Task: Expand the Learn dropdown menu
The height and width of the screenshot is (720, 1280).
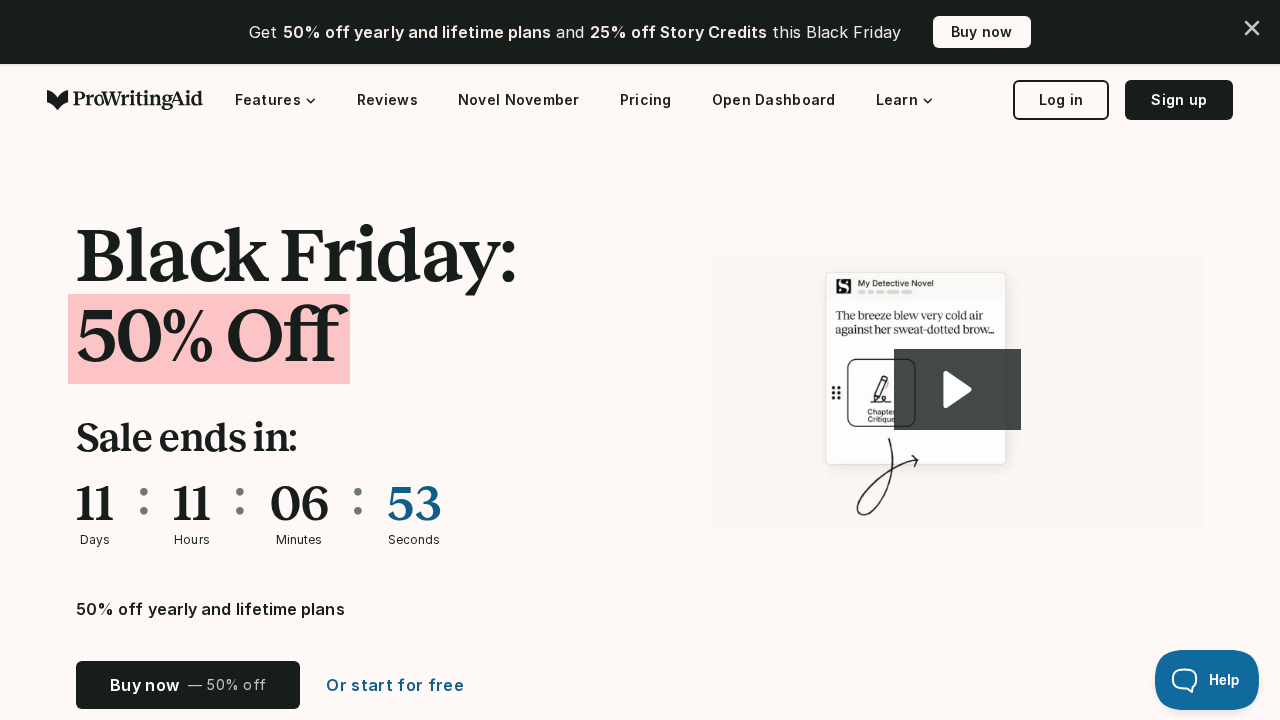Action: click(904, 100)
